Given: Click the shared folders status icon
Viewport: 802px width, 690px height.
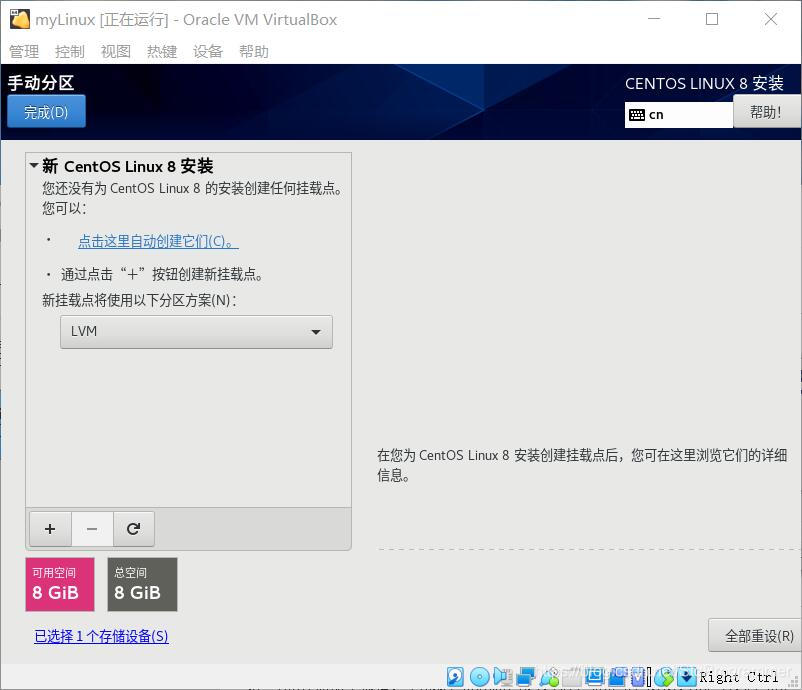Looking at the screenshot, I should (572, 677).
